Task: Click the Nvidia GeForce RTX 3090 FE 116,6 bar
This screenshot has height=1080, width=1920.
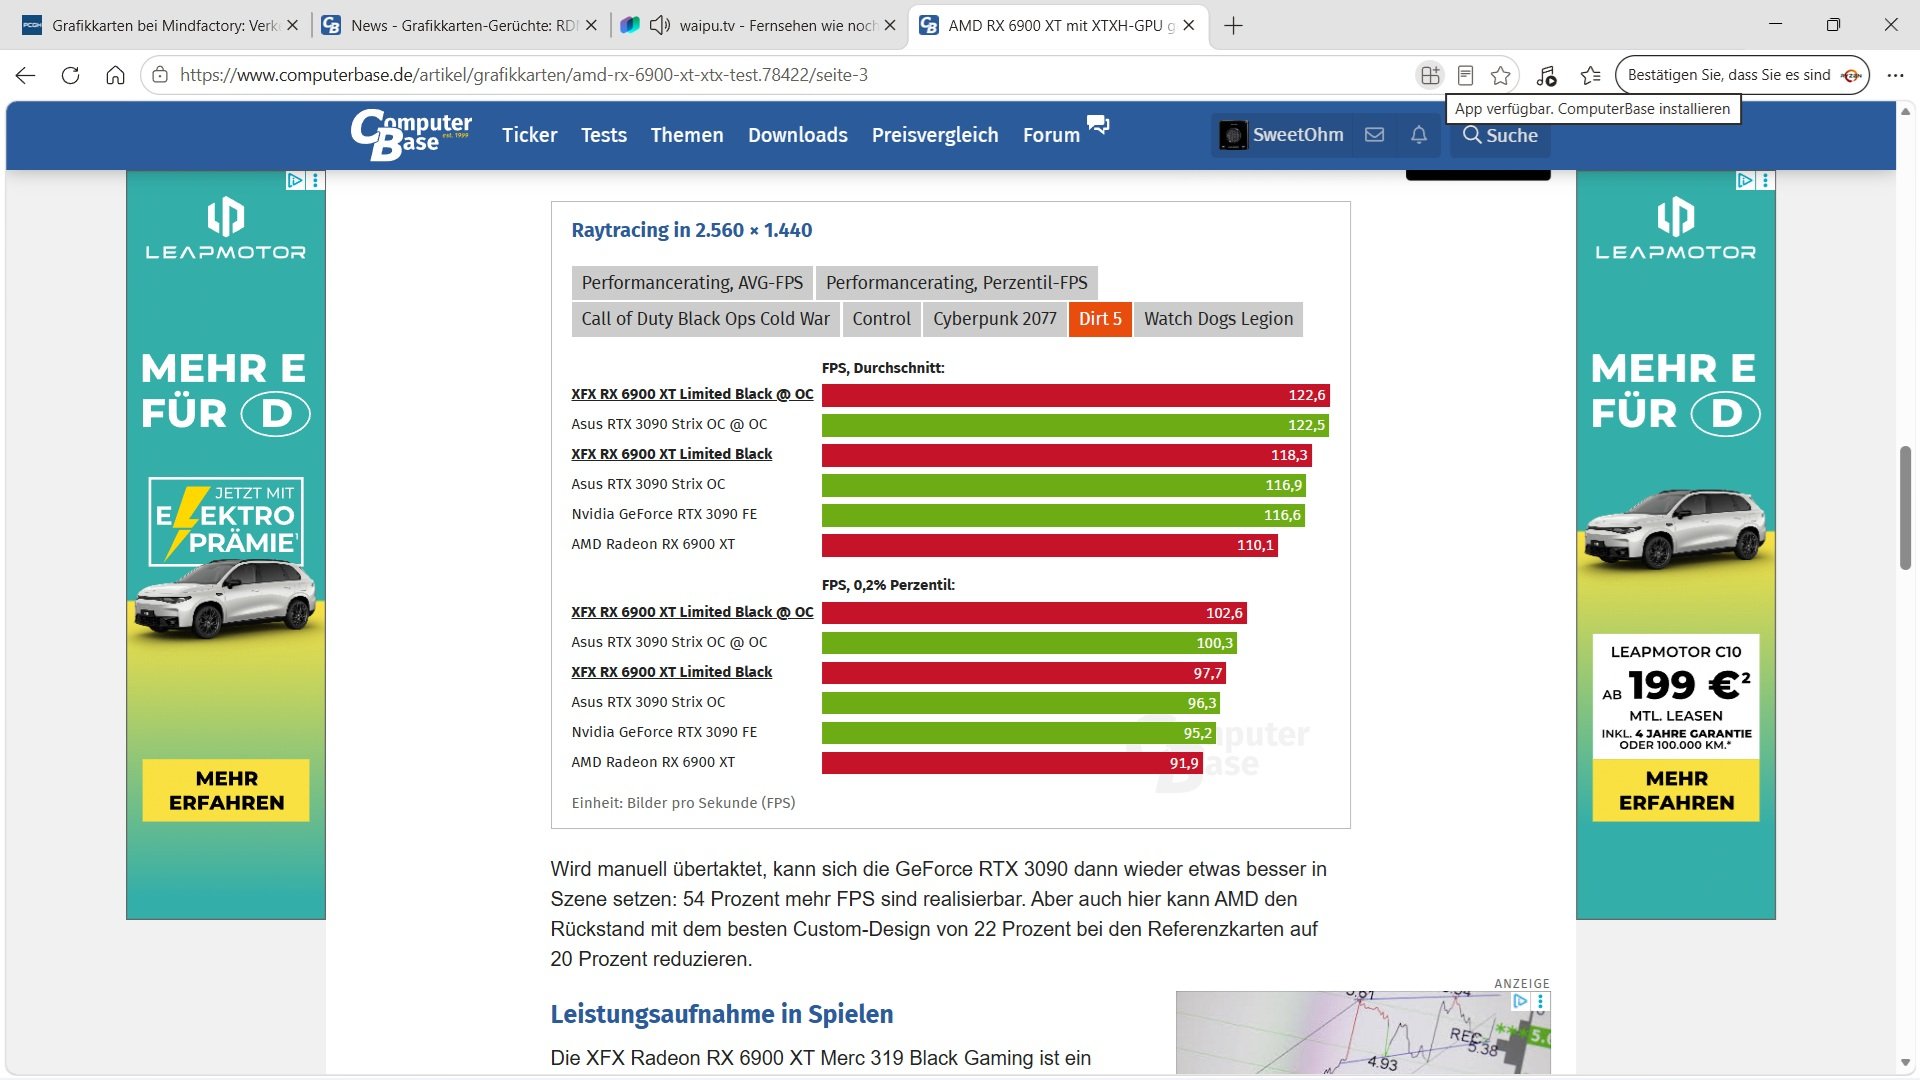Action: pyautogui.click(x=1063, y=515)
